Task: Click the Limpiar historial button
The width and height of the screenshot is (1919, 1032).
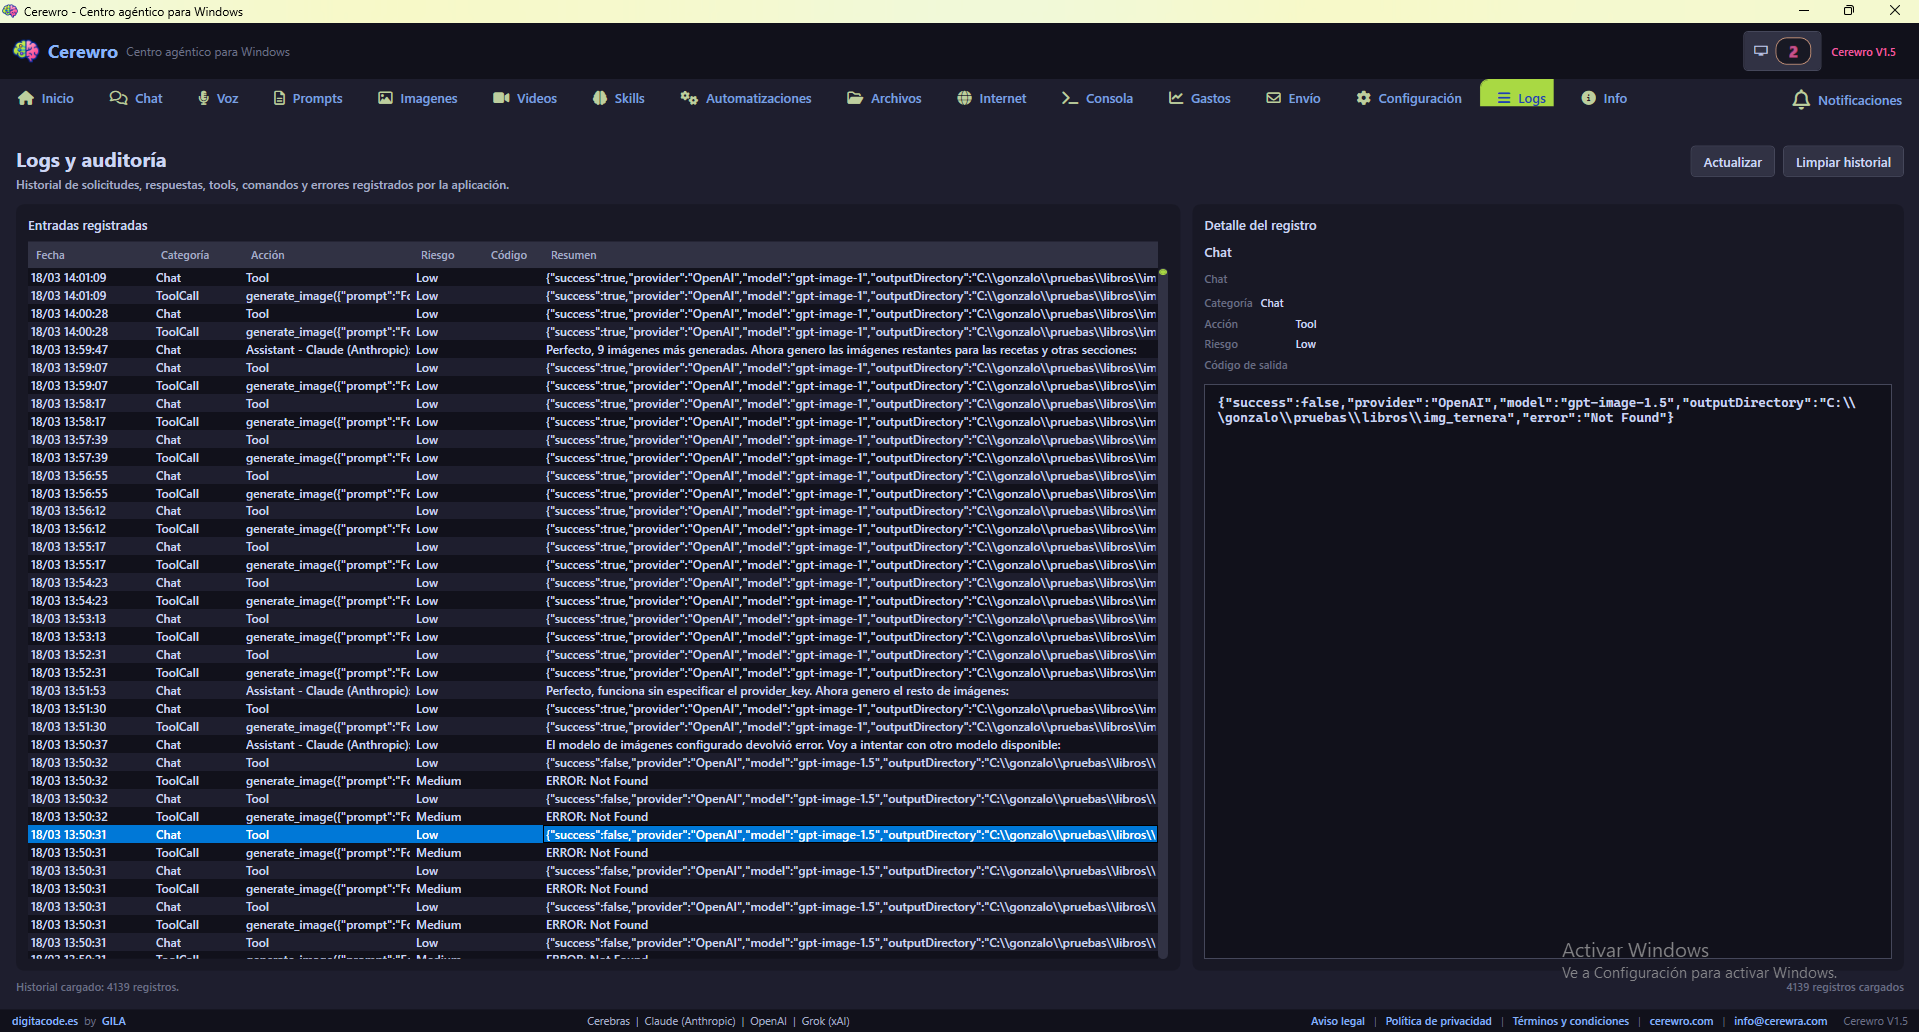Action: (1842, 161)
